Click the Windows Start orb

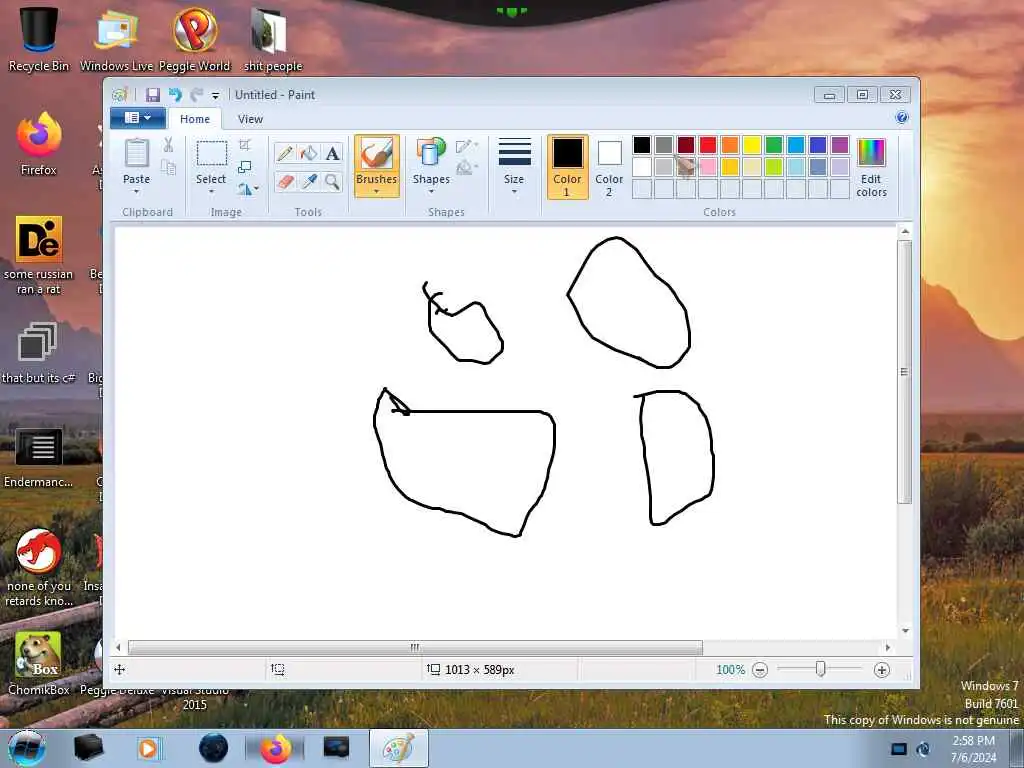[27, 748]
